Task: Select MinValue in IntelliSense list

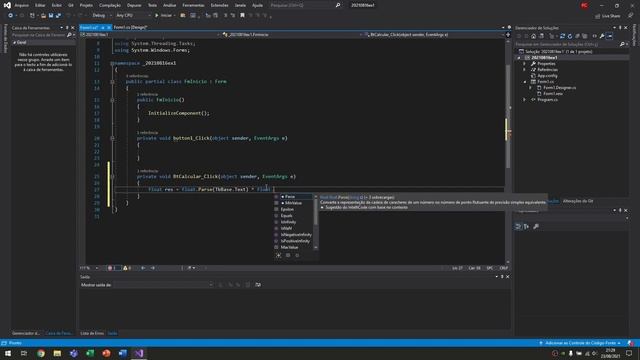Action: 293,203
